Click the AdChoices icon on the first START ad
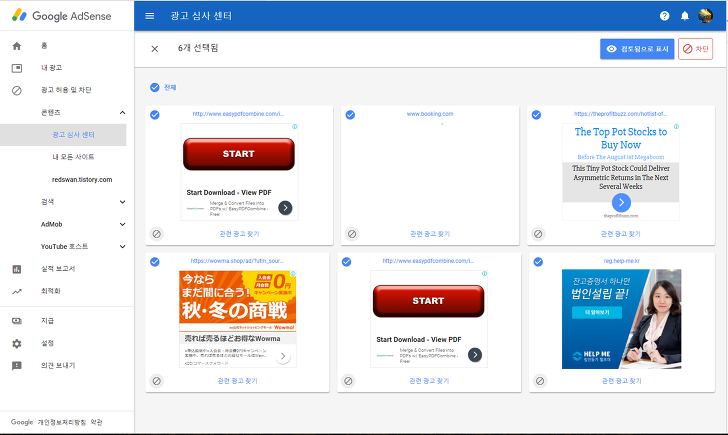The height and width of the screenshot is (435, 728). coord(294,127)
